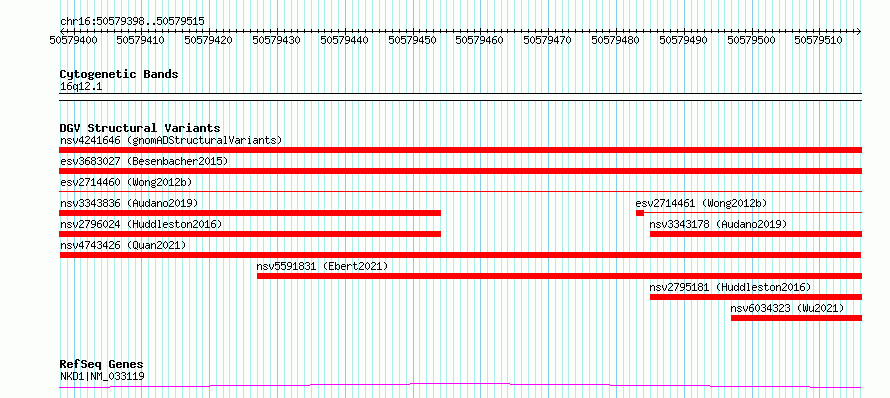The height and width of the screenshot is (398, 890).
Task: Click label nsv3343178 (Audano2019)
Action: [718, 224]
